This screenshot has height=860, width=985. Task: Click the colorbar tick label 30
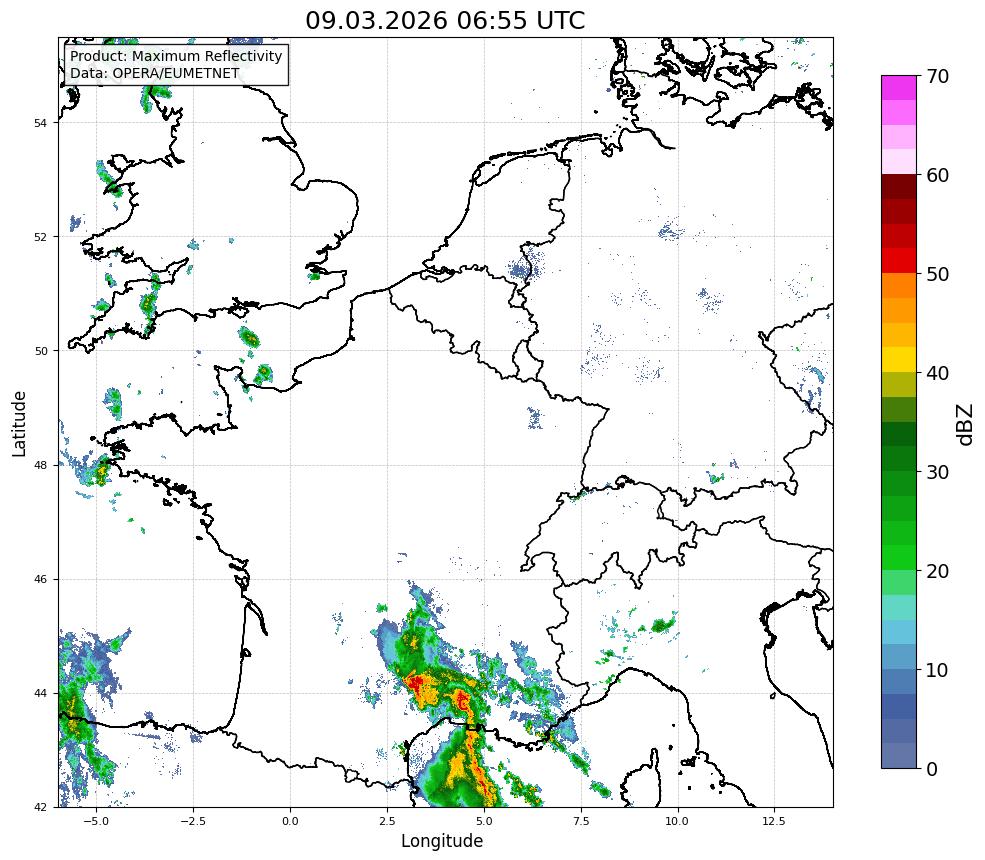[x=937, y=472]
